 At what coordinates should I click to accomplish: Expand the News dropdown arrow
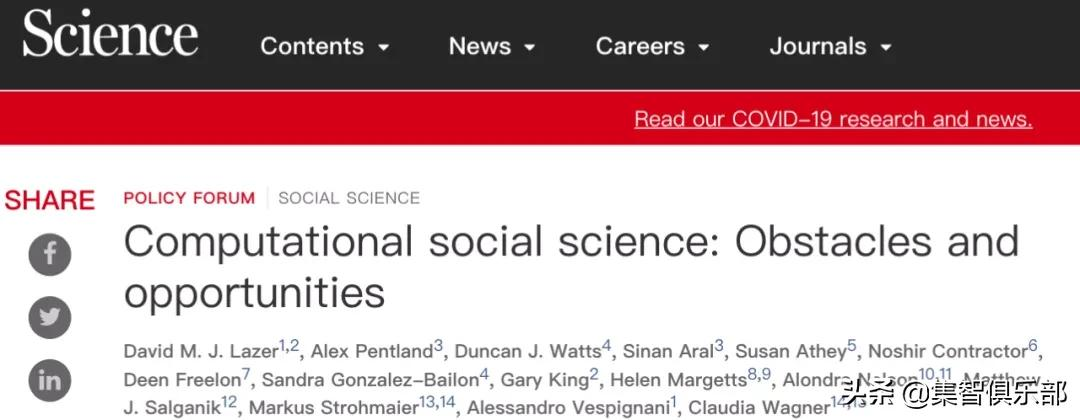point(529,47)
